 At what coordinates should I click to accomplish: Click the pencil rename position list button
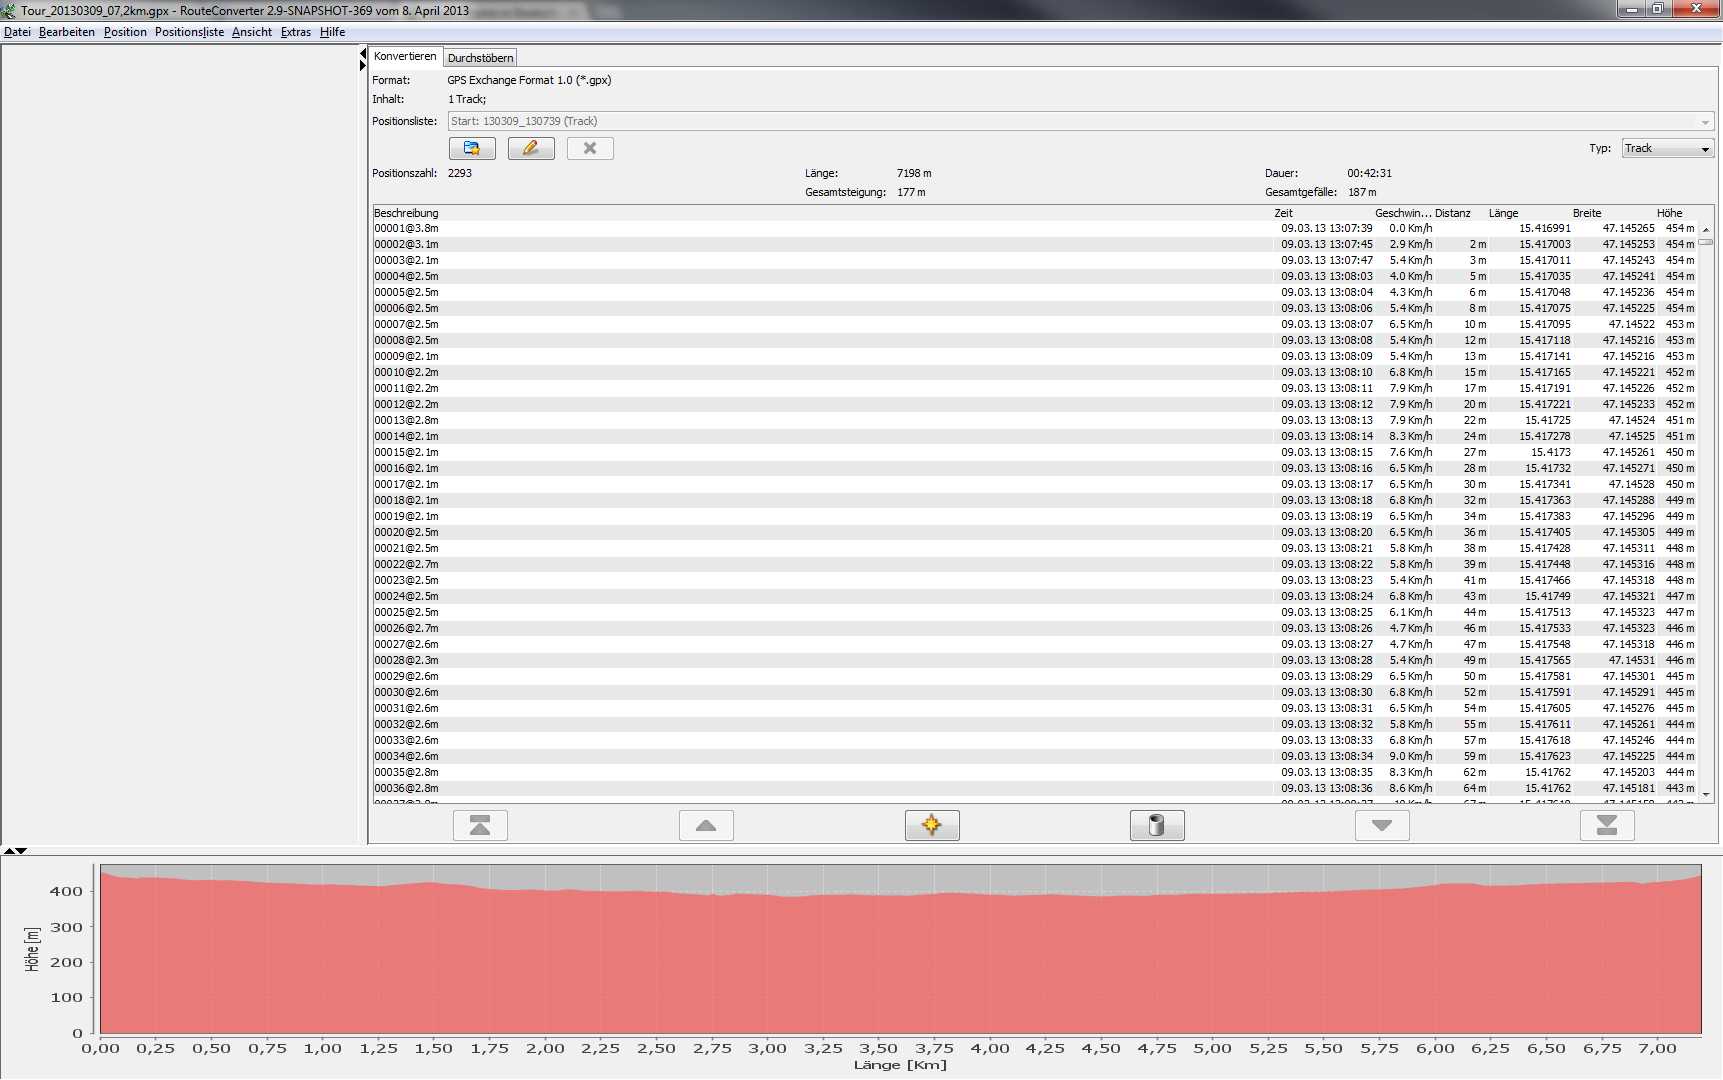pos(531,149)
